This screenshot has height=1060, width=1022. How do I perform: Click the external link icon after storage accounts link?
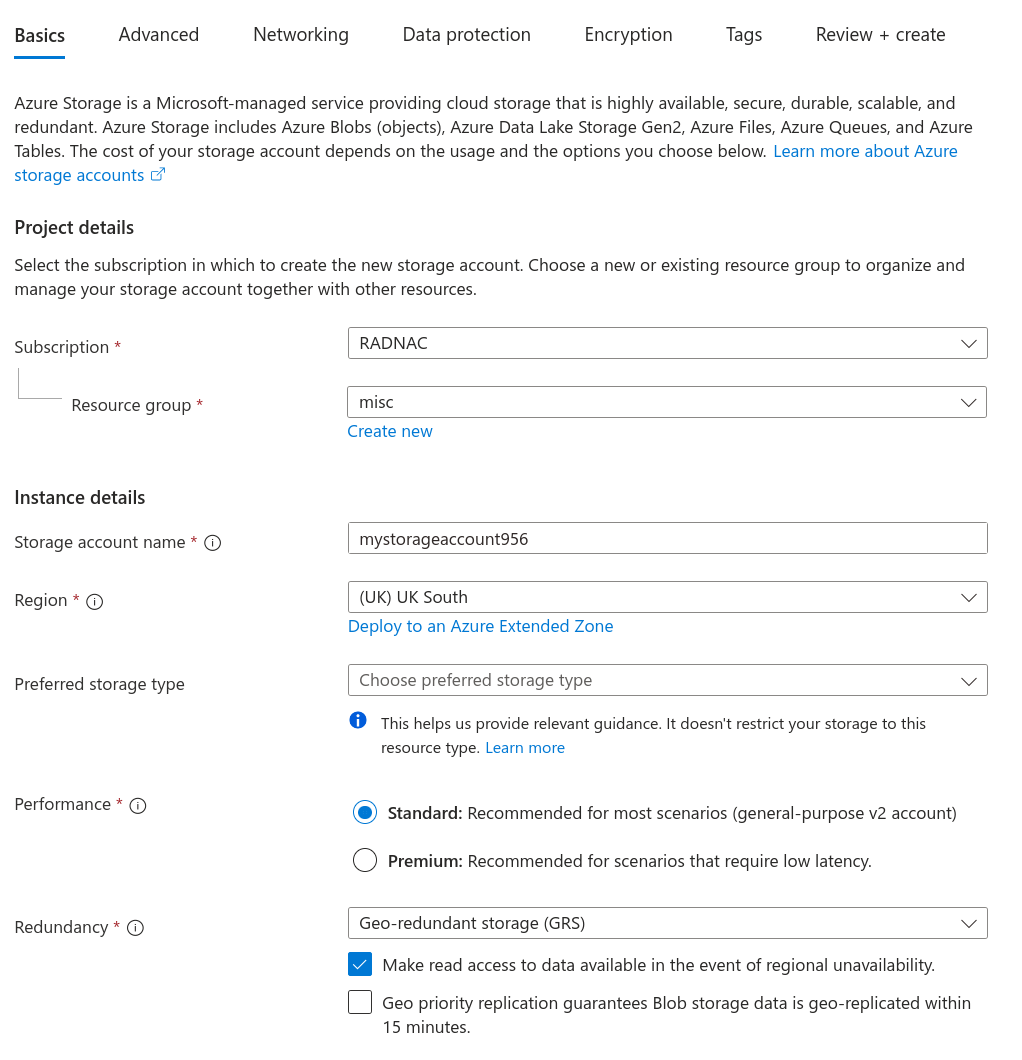(158, 173)
